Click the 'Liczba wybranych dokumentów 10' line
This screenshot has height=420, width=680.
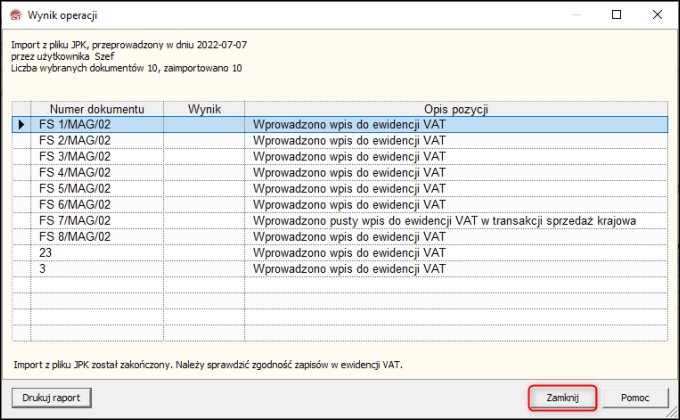click(x=127, y=68)
